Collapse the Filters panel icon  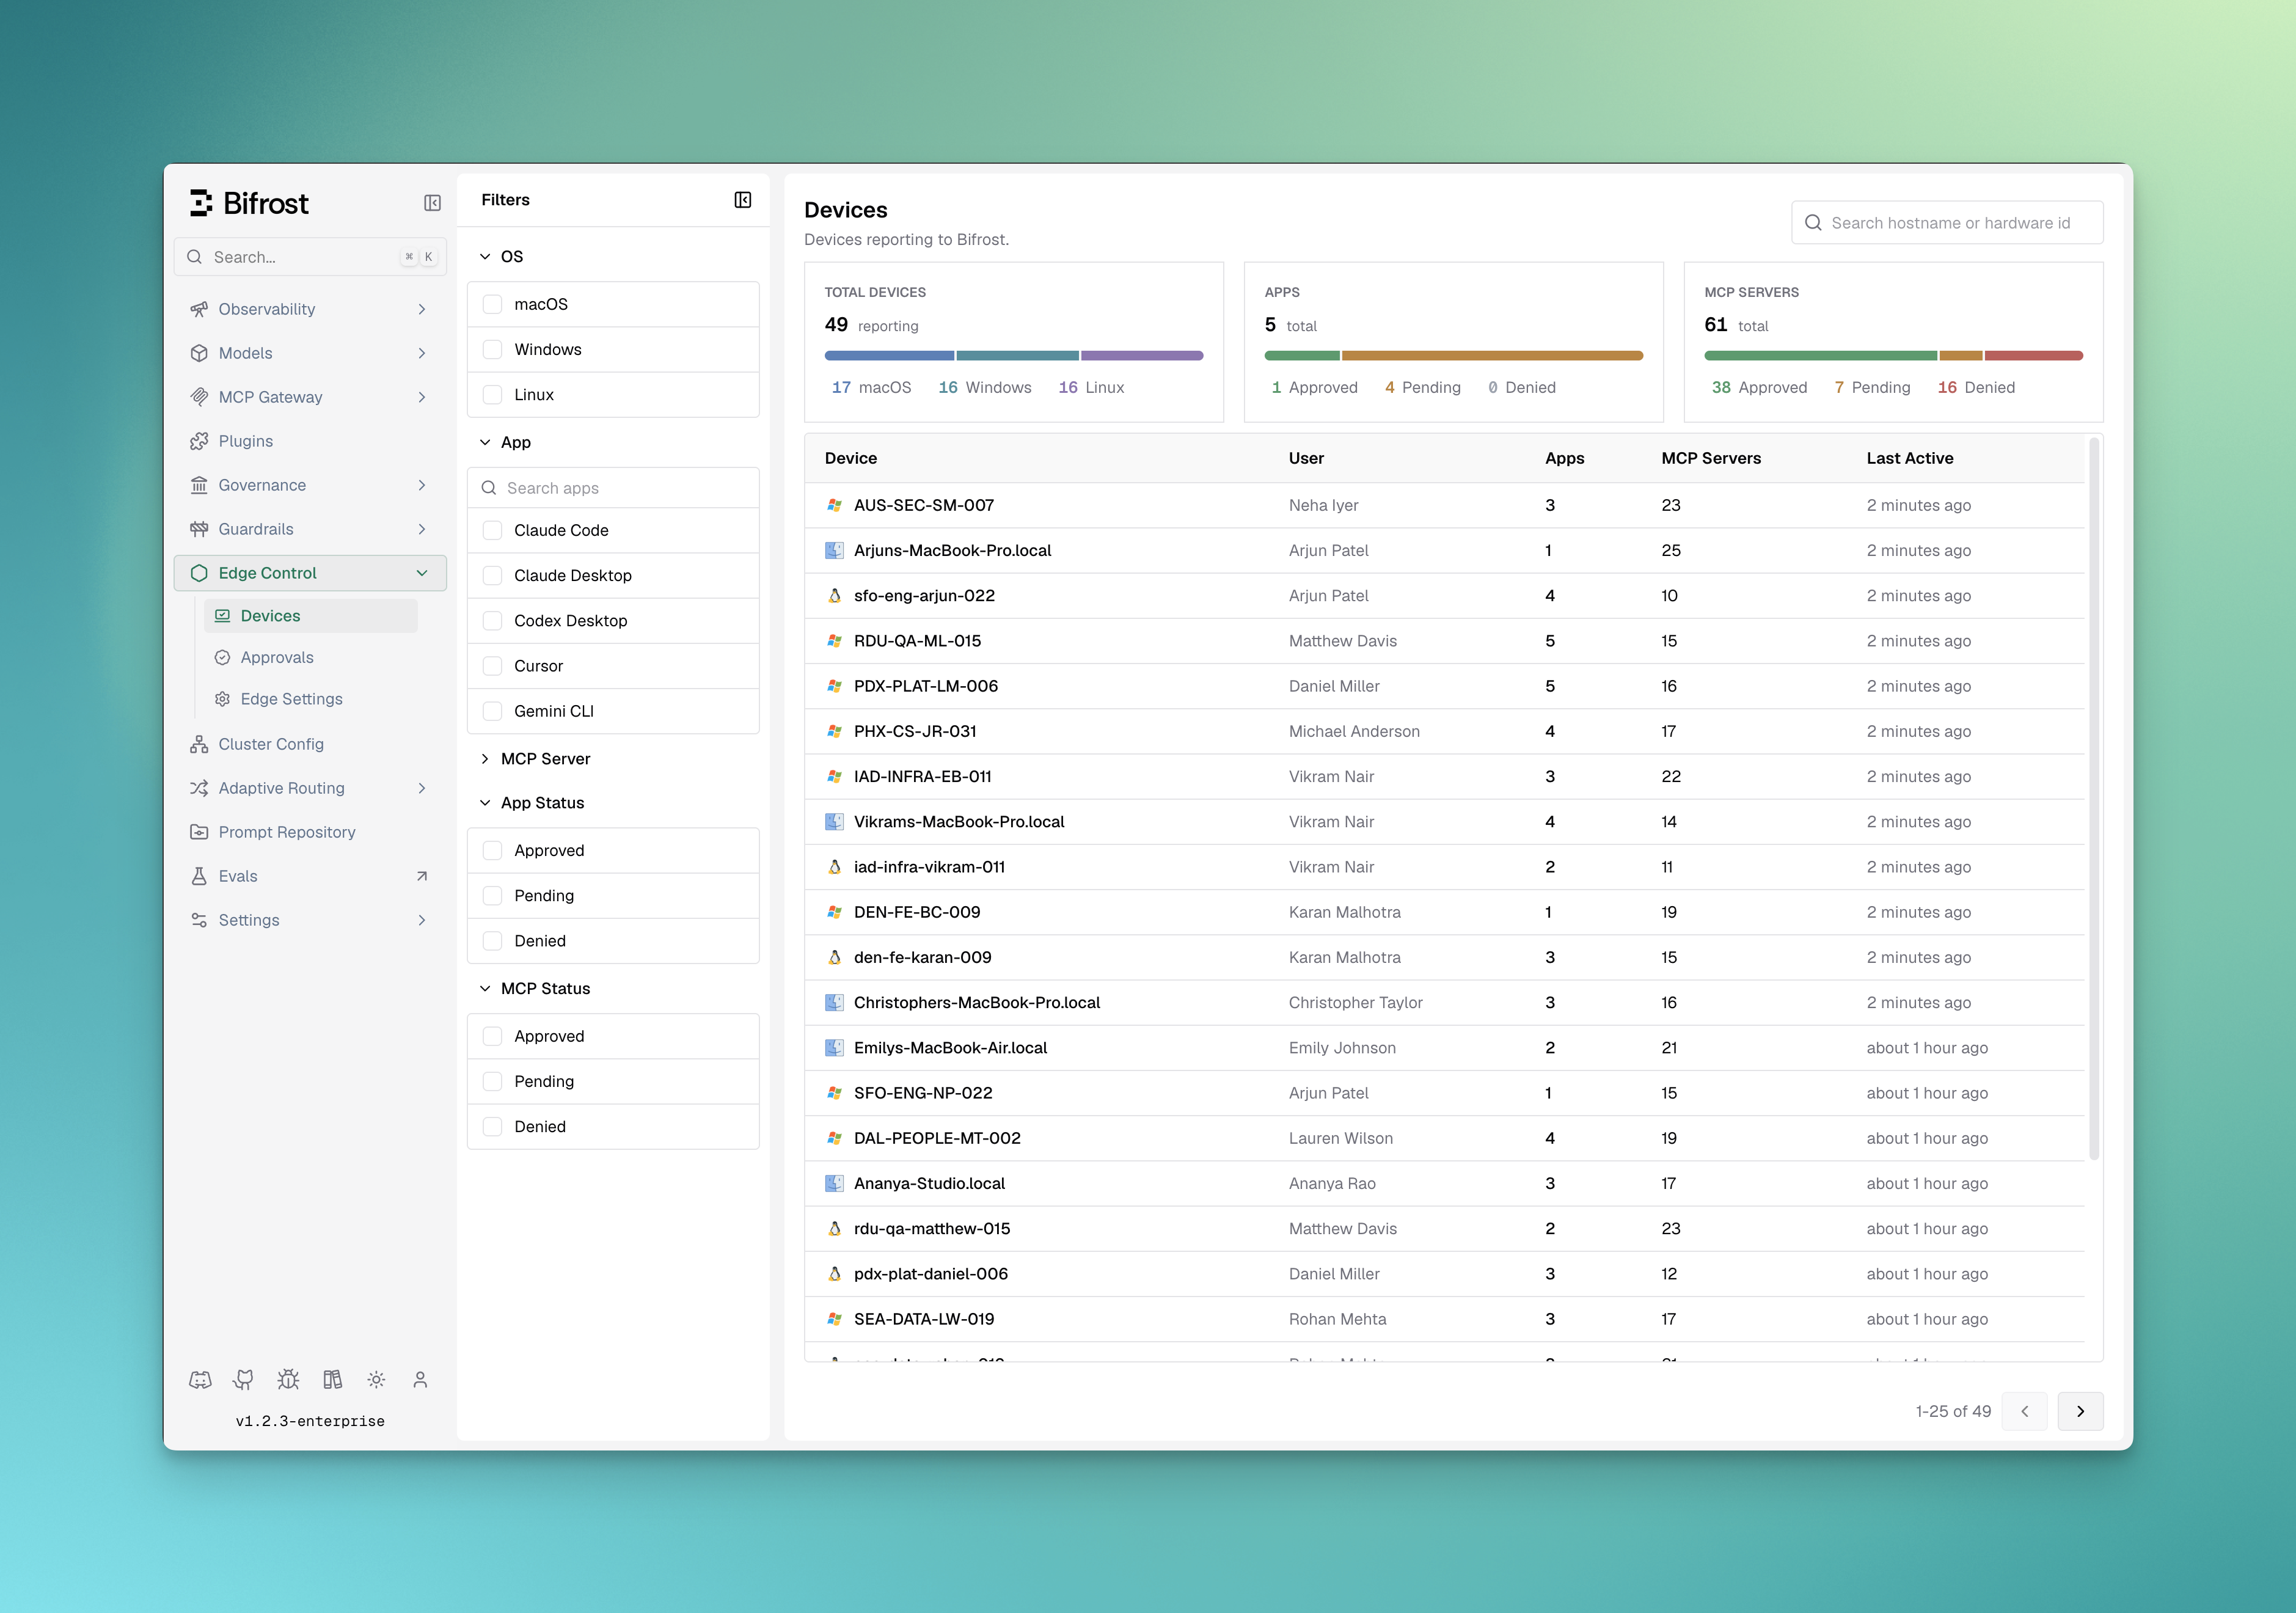tap(742, 200)
